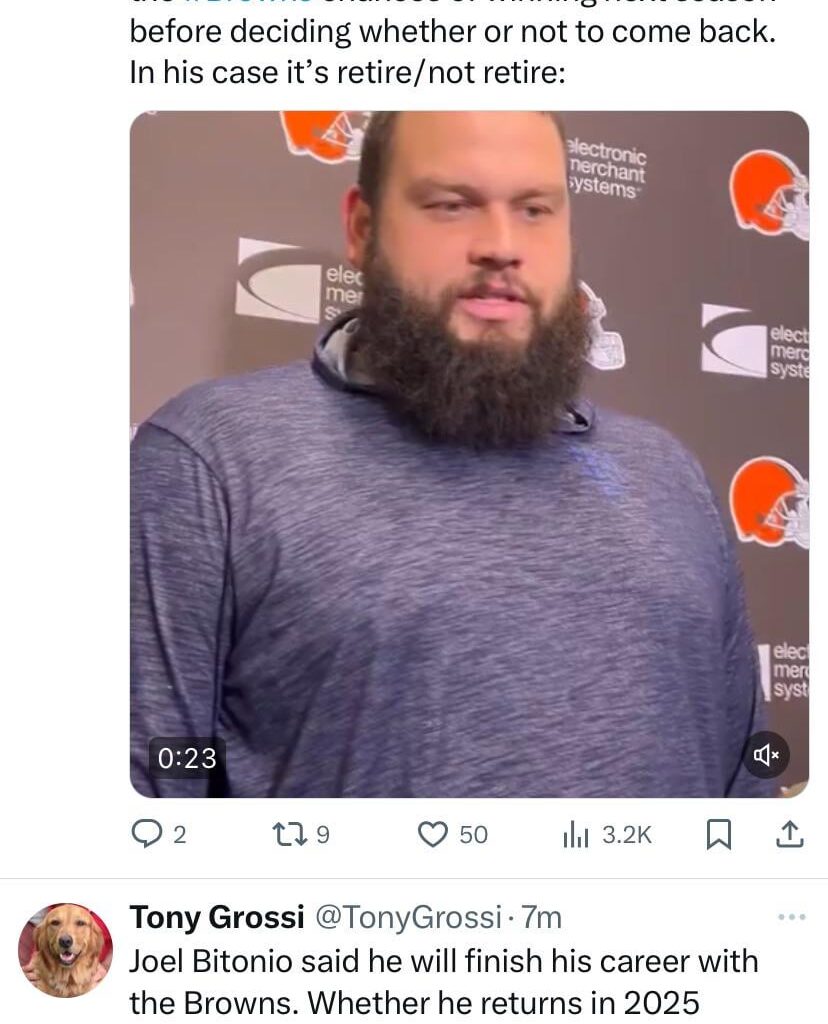Click the repost icon showing 9 reposts
Viewport: 828px width, 1024px height.
(x=289, y=833)
